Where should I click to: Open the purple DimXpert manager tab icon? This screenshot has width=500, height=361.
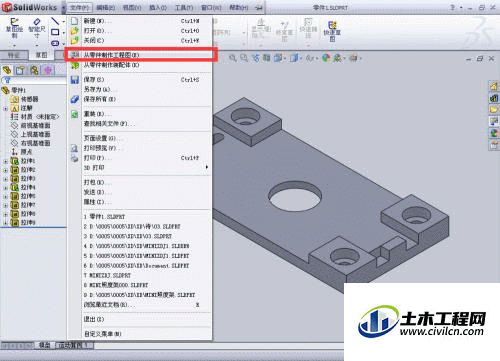(48, 70)
